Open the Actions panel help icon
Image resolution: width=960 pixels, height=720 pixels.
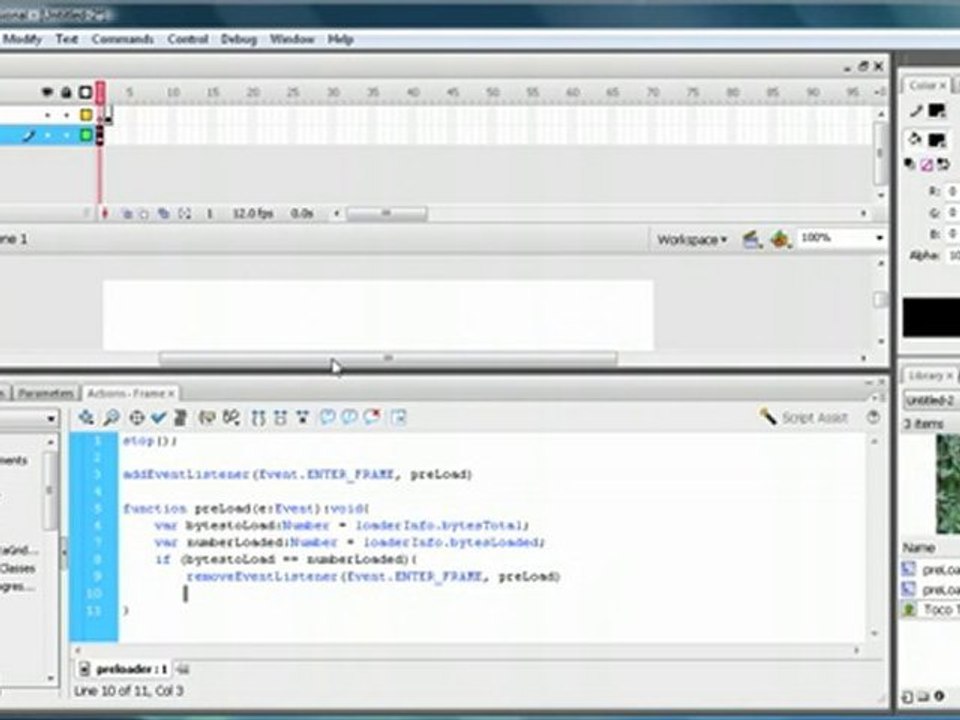(874, 418)
